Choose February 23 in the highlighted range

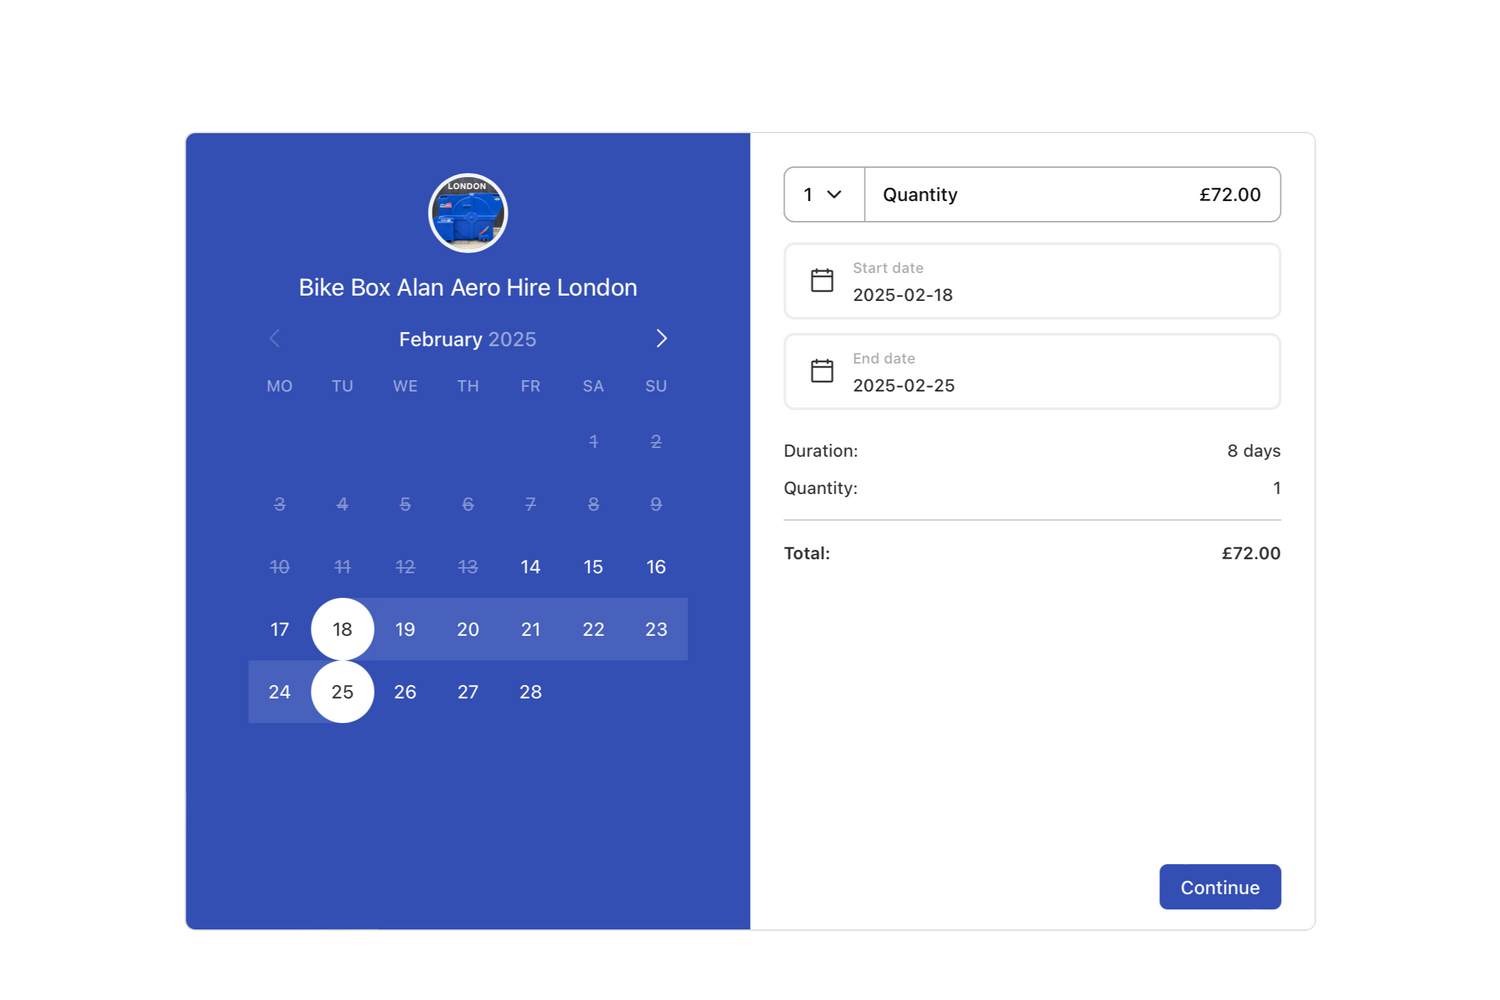click(x=656, y=630)
